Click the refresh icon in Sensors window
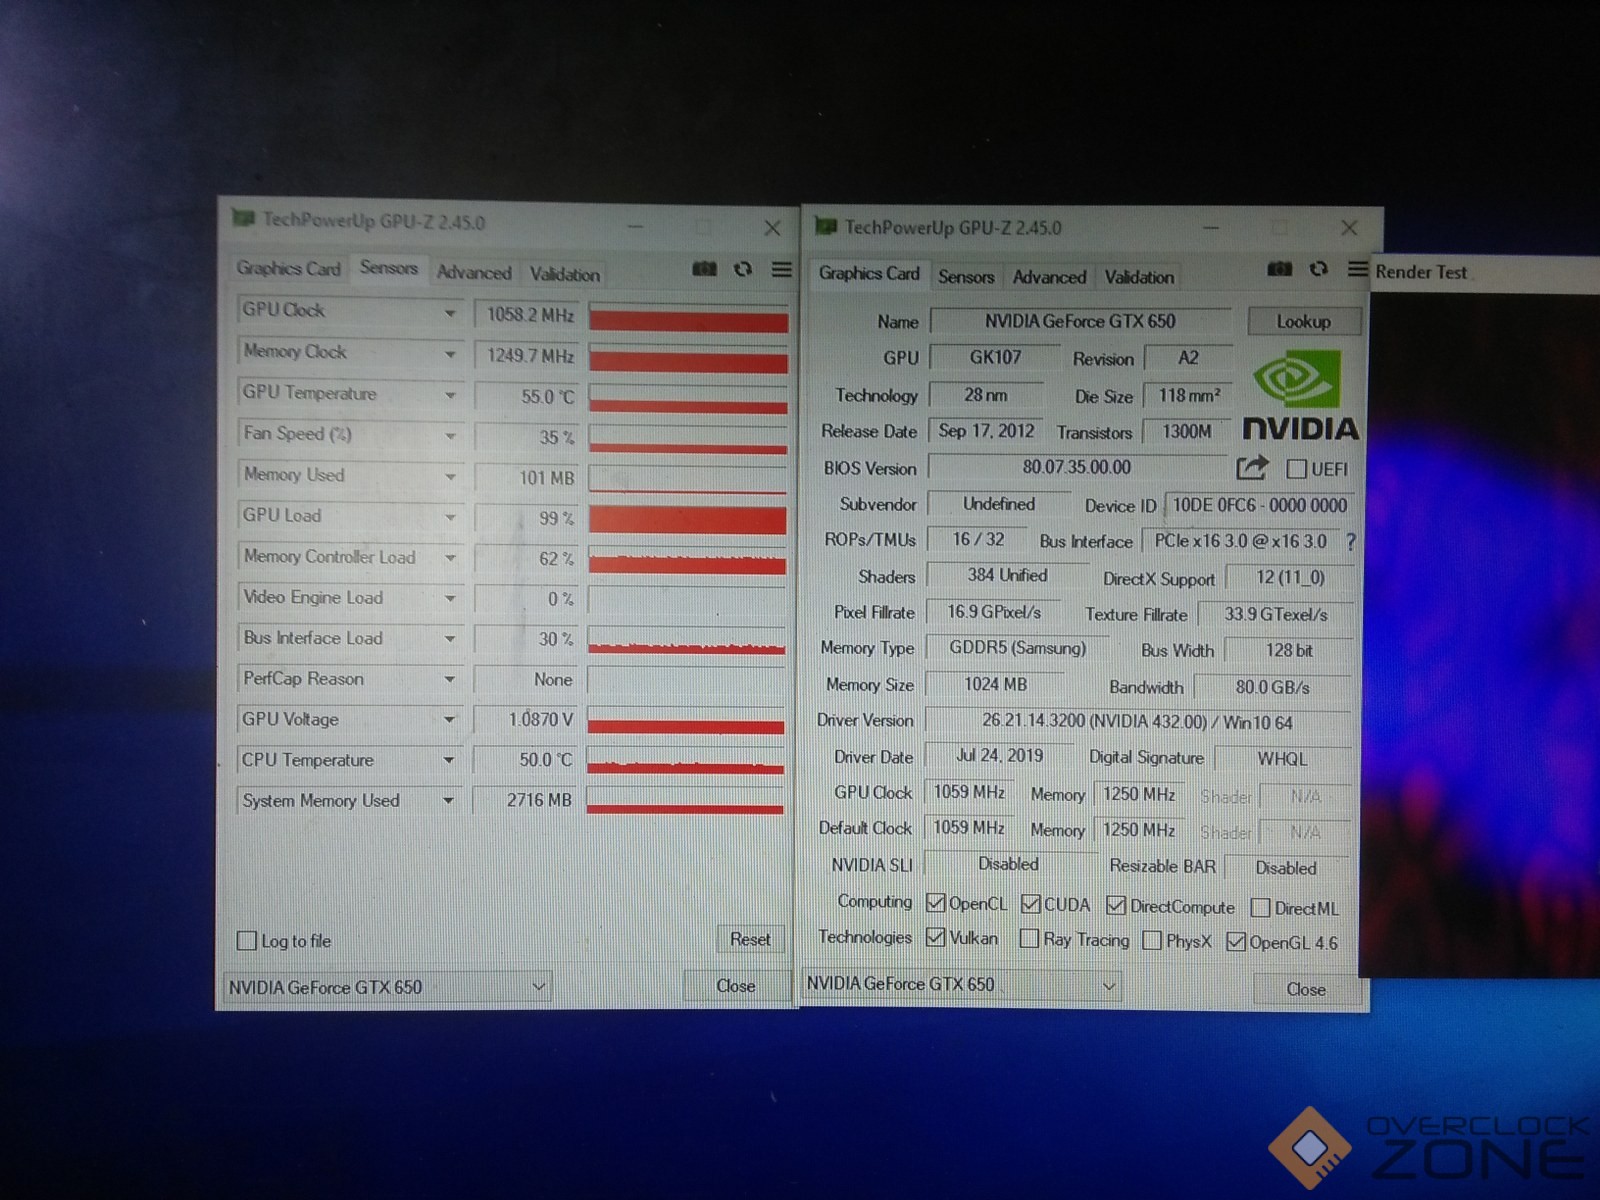This screenshot has height=1200, width=1600. 743,270
